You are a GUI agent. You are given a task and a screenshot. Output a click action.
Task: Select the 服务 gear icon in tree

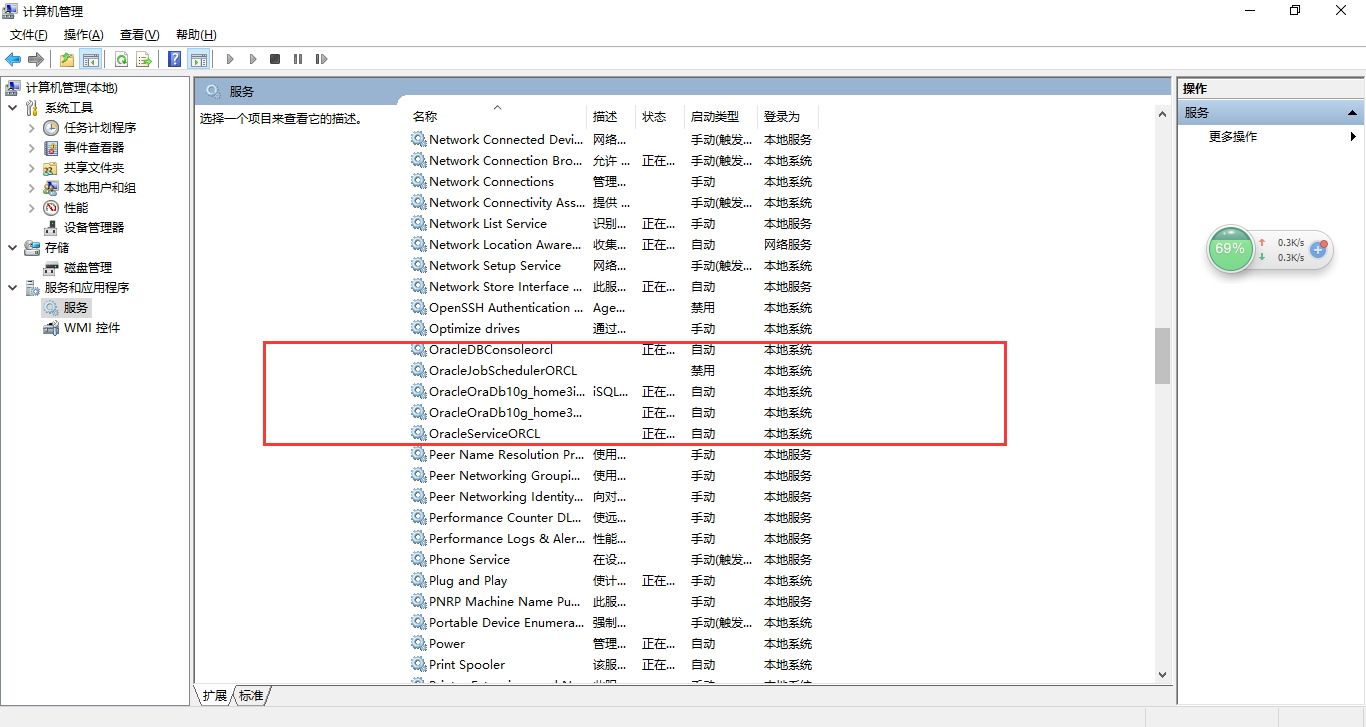pyautogui.click(x=51, y=308)
